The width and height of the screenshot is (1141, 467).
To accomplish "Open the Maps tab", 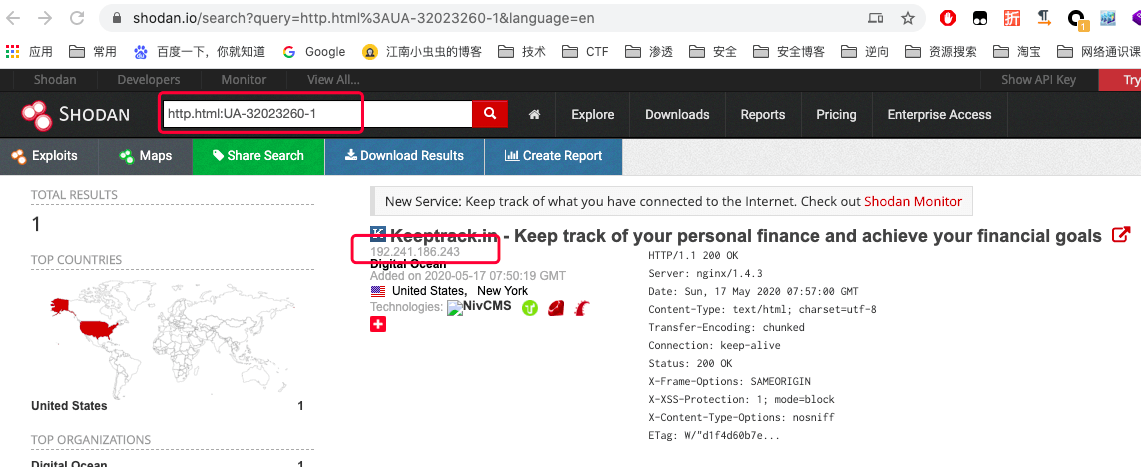I will click(x=146, y=156).
